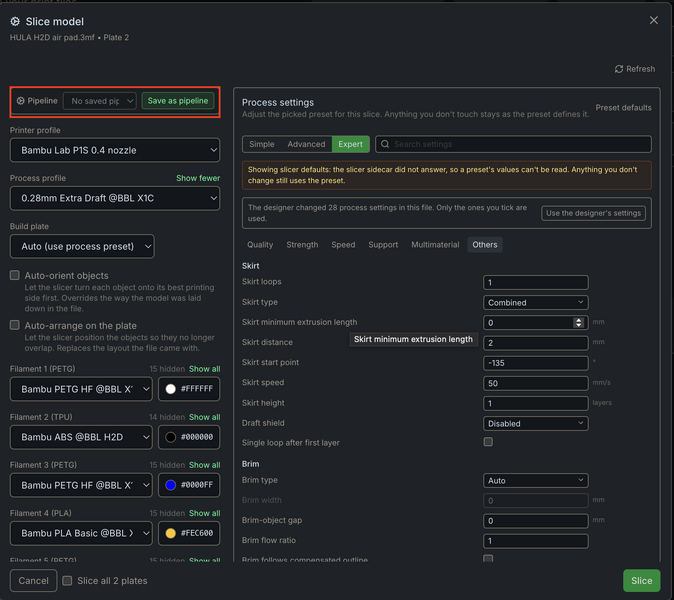Click the Skirt distance input field

click(536, 343)
